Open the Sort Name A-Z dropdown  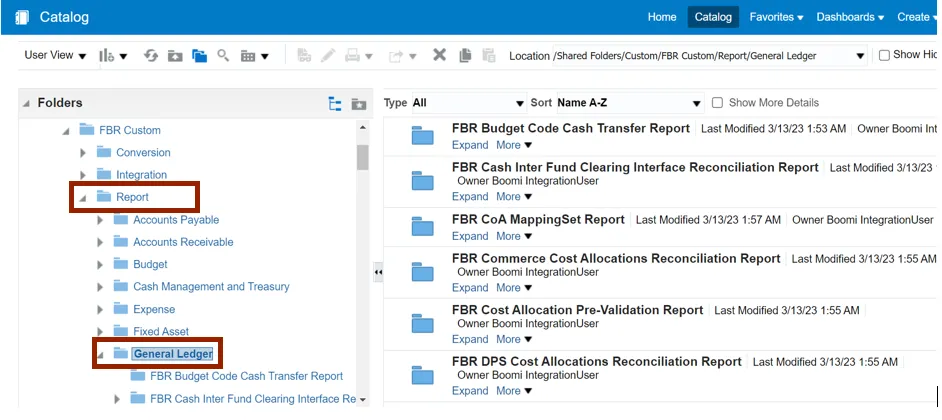pos(630,103)
